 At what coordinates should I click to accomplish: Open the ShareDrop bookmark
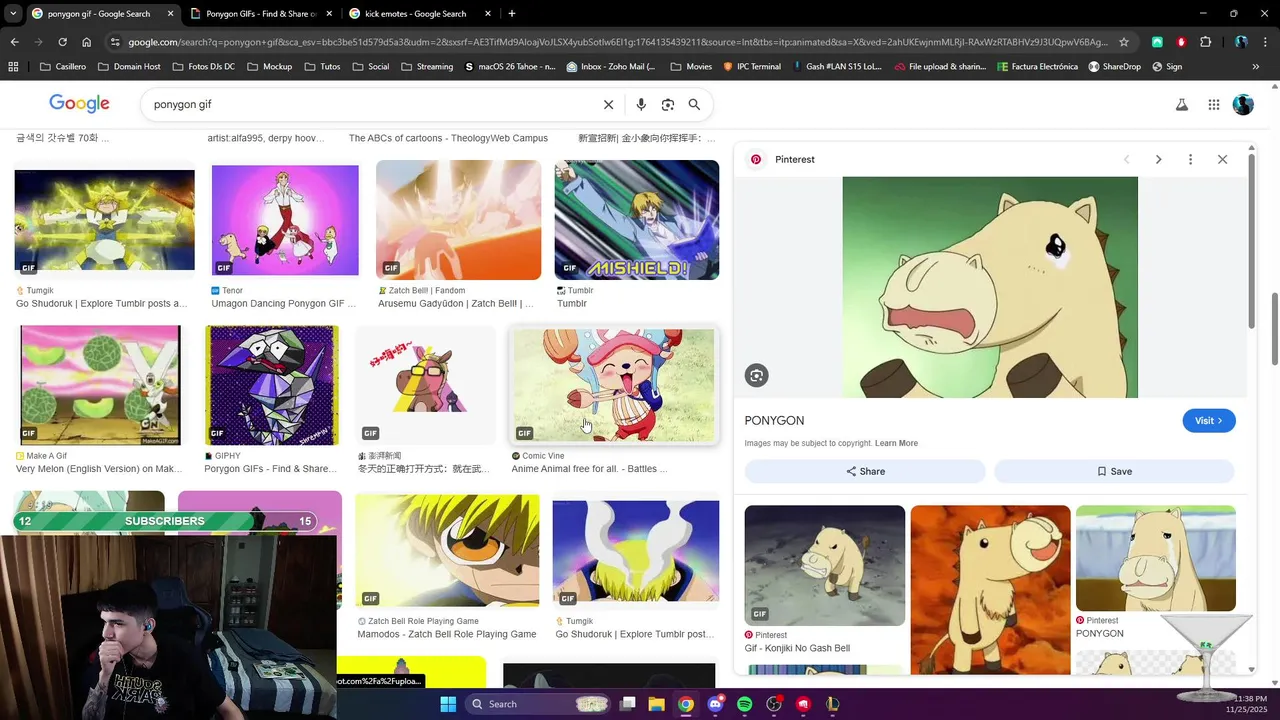[1114, 67]
